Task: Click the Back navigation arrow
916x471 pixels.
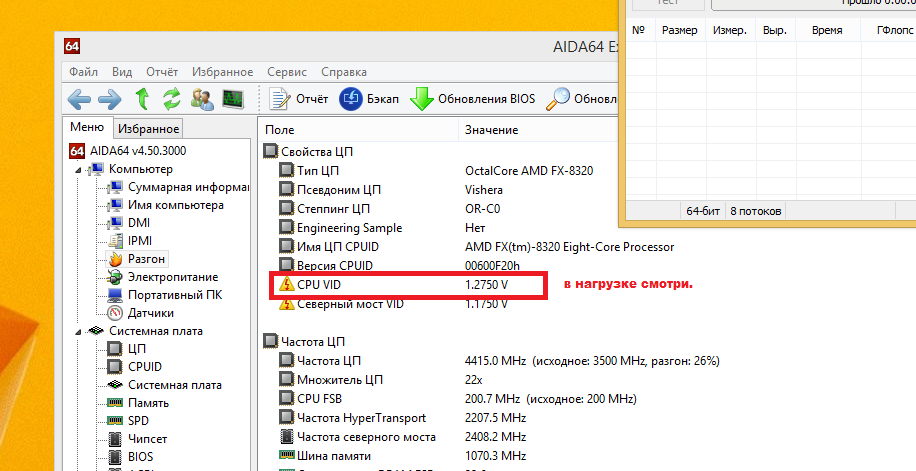Action: 79,99
